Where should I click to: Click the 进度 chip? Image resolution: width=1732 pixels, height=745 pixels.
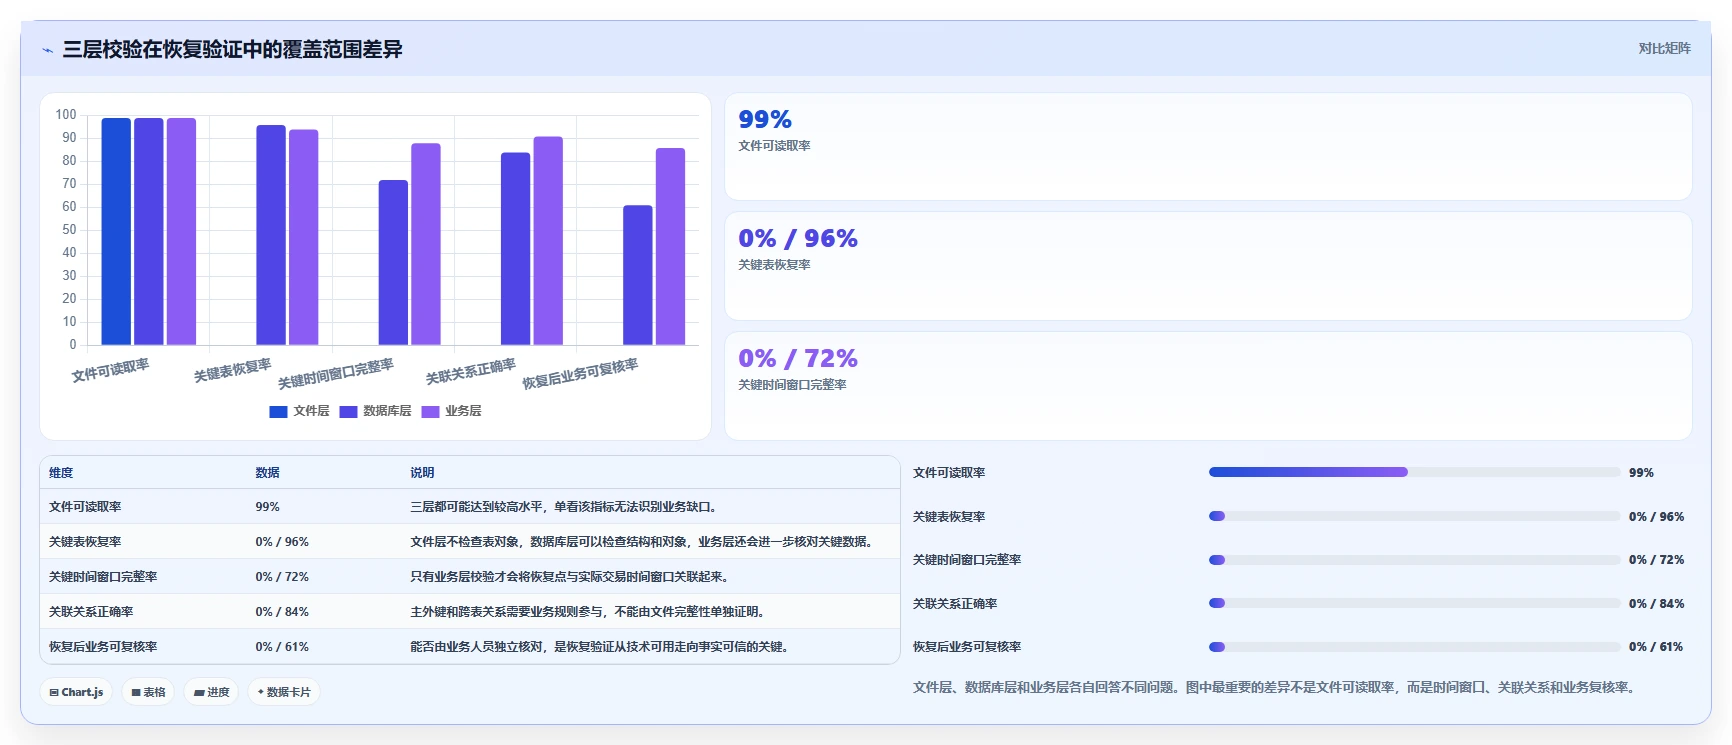pos(211,692)
